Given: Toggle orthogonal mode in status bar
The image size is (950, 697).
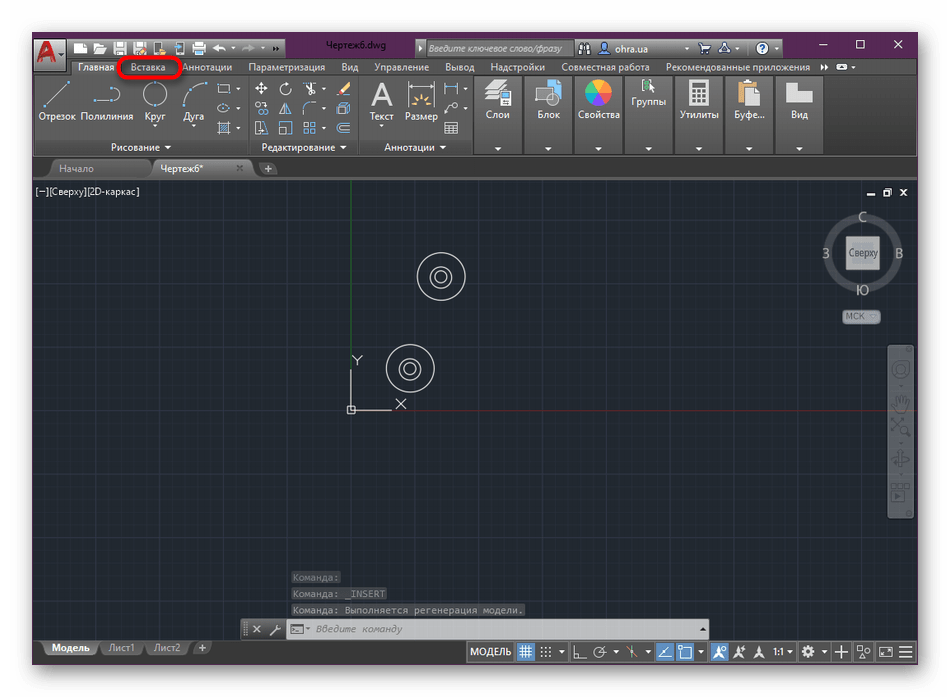Looking at the screenshot, I should click(x=580, y=652).
